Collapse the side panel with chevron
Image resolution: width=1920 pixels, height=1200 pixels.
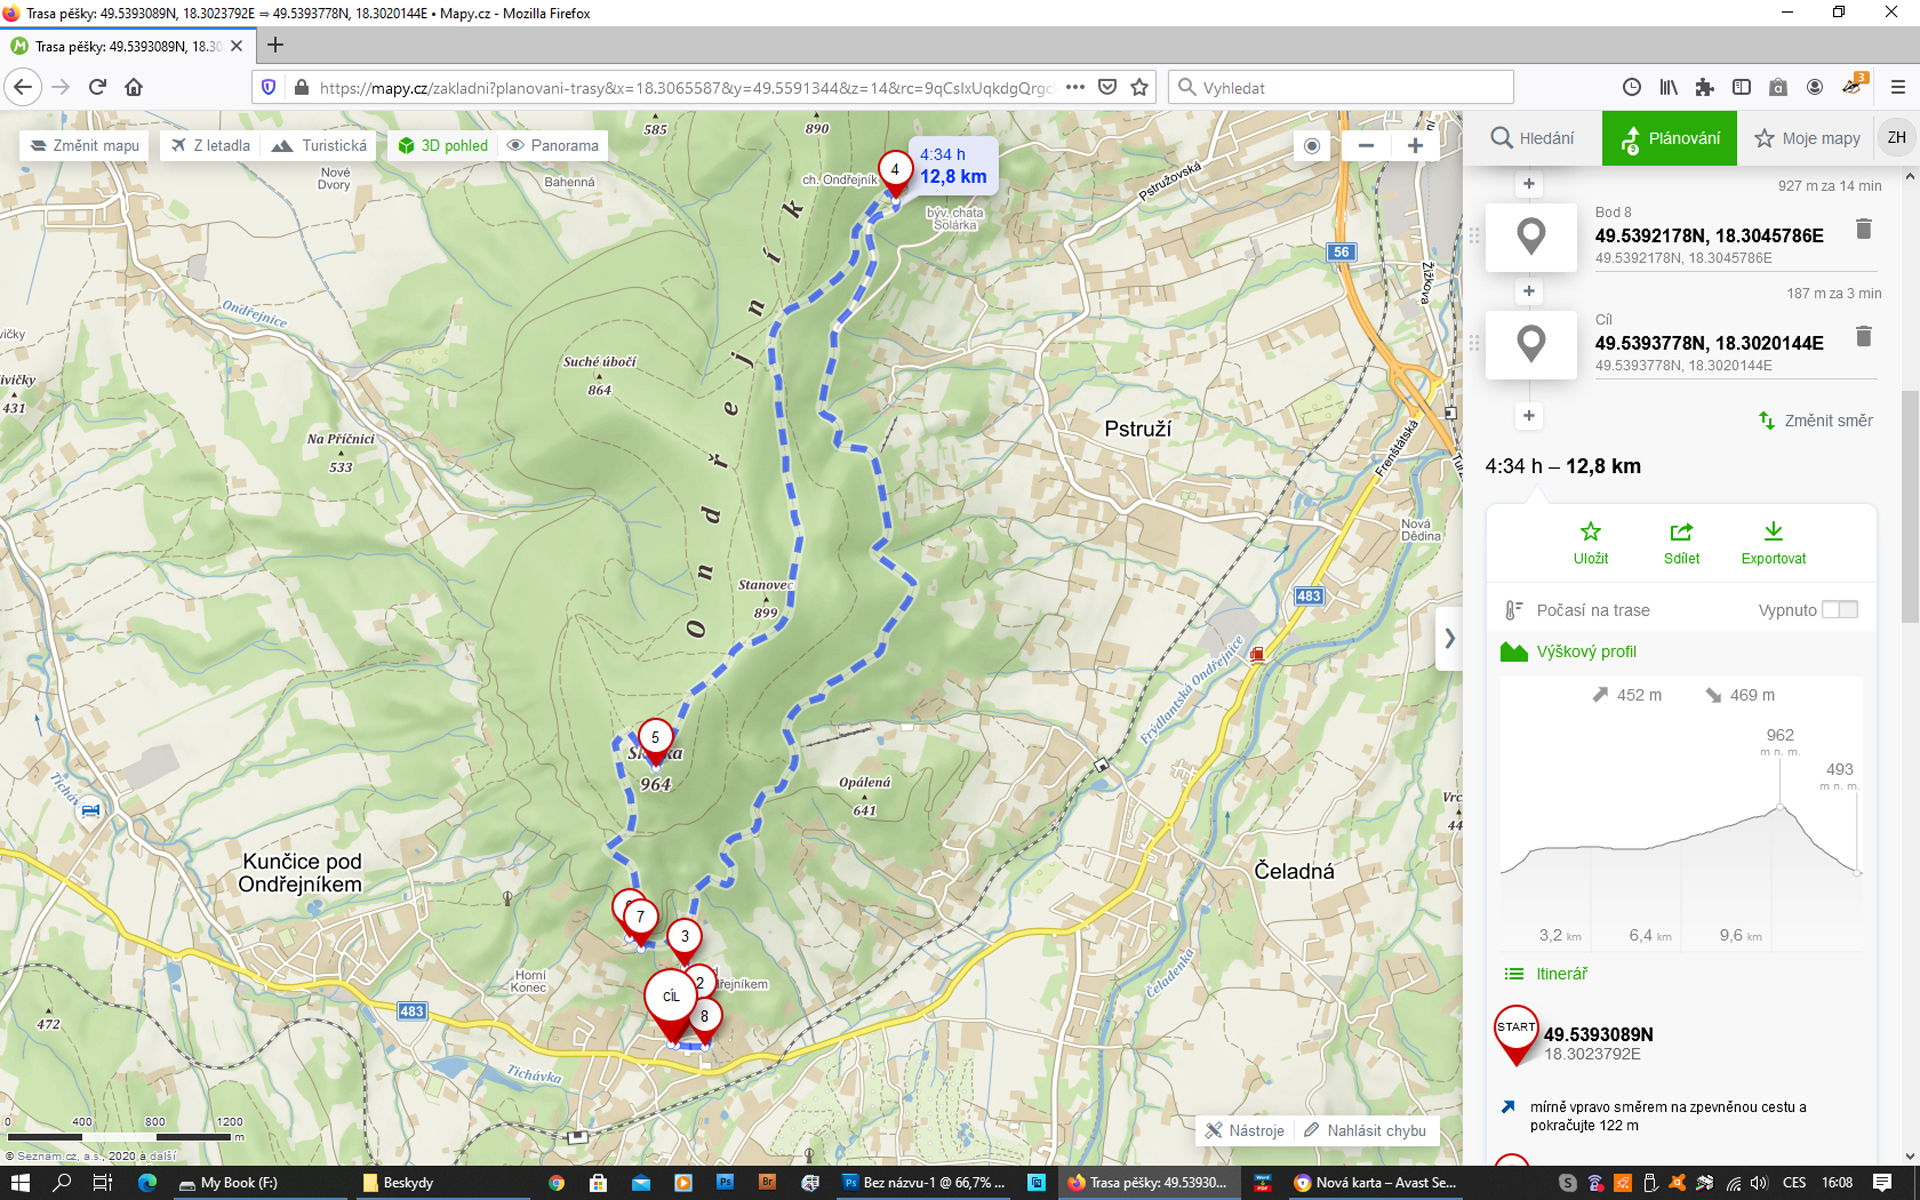pyautogui.click(x=1449, y=638)
